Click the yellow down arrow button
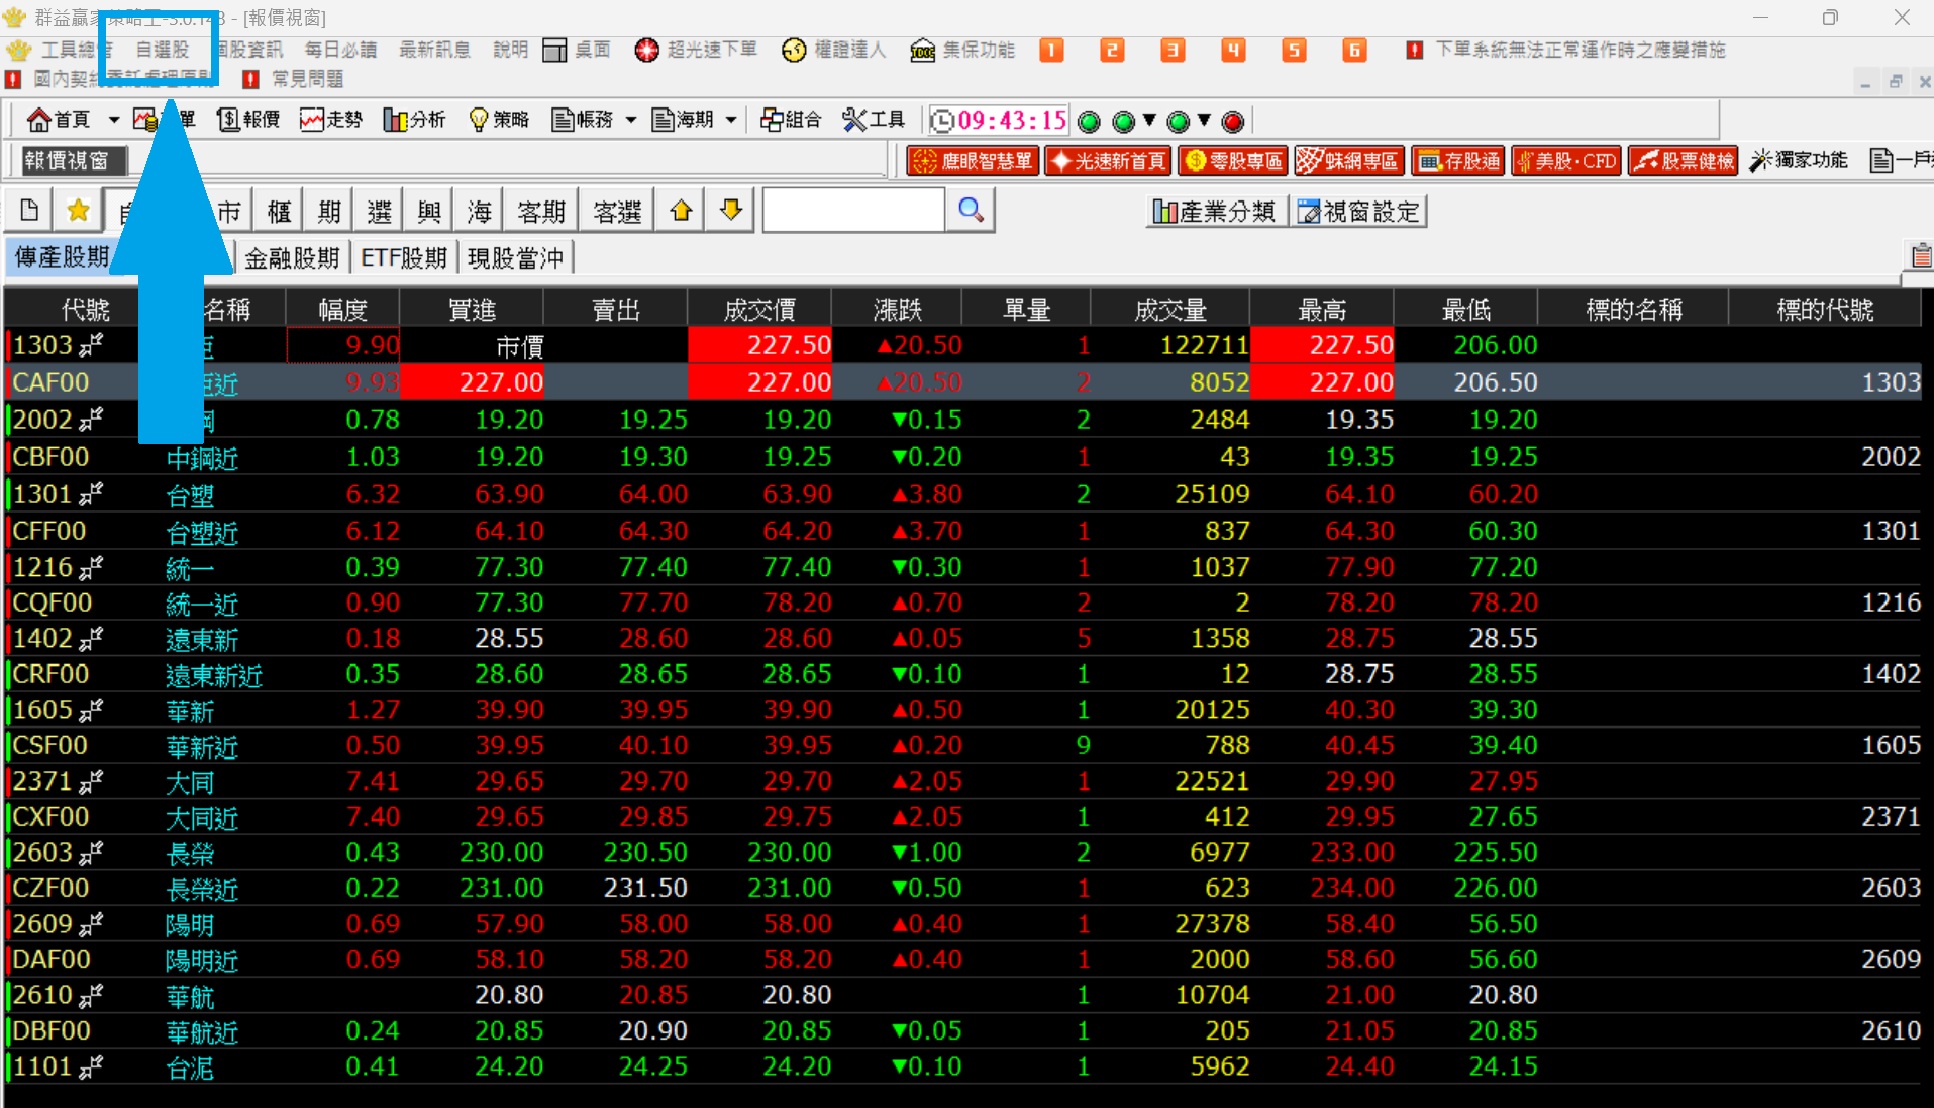This screenshot has height=1108, width=1934. 731,210
